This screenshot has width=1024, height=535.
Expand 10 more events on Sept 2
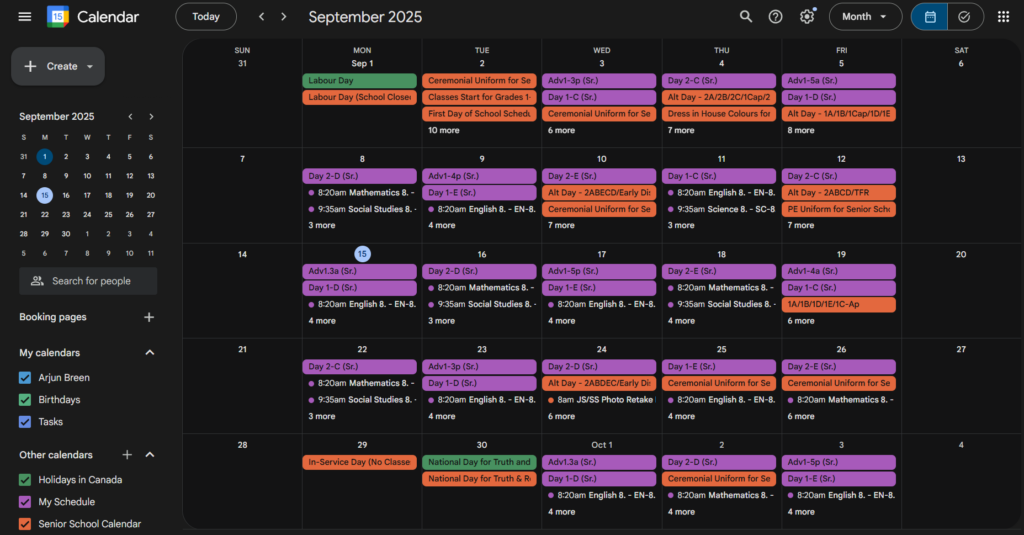[443, 131]
